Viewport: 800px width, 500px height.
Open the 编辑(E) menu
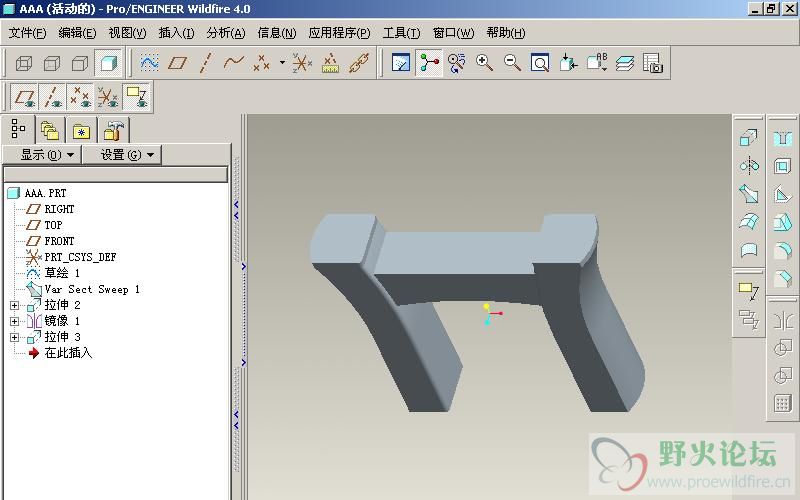point(78,33)
